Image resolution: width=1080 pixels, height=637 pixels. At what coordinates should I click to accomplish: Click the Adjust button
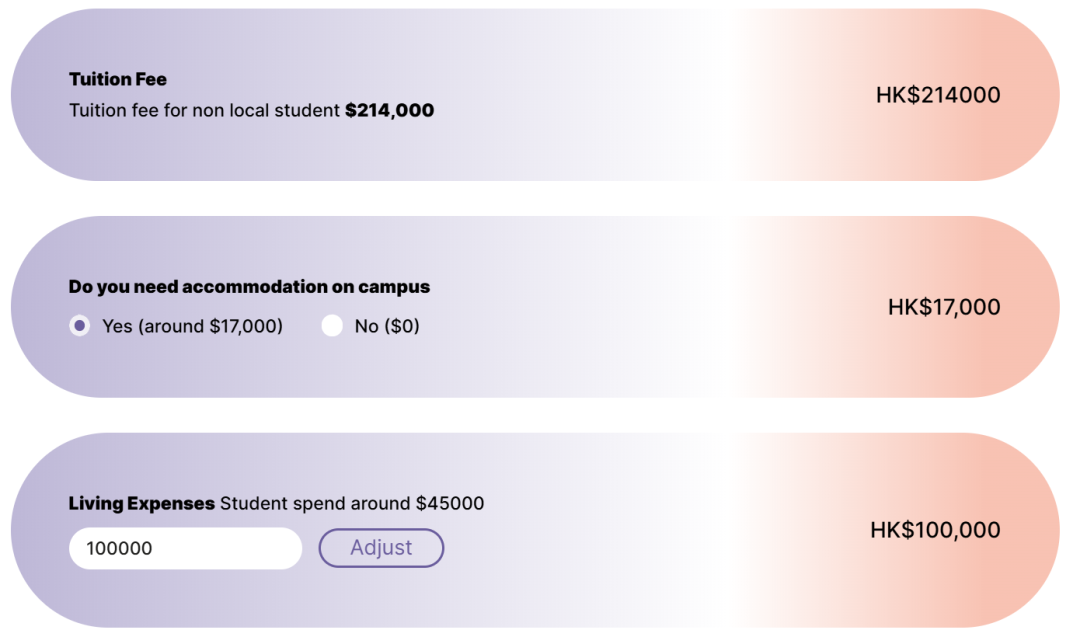[x=381, y=548]
